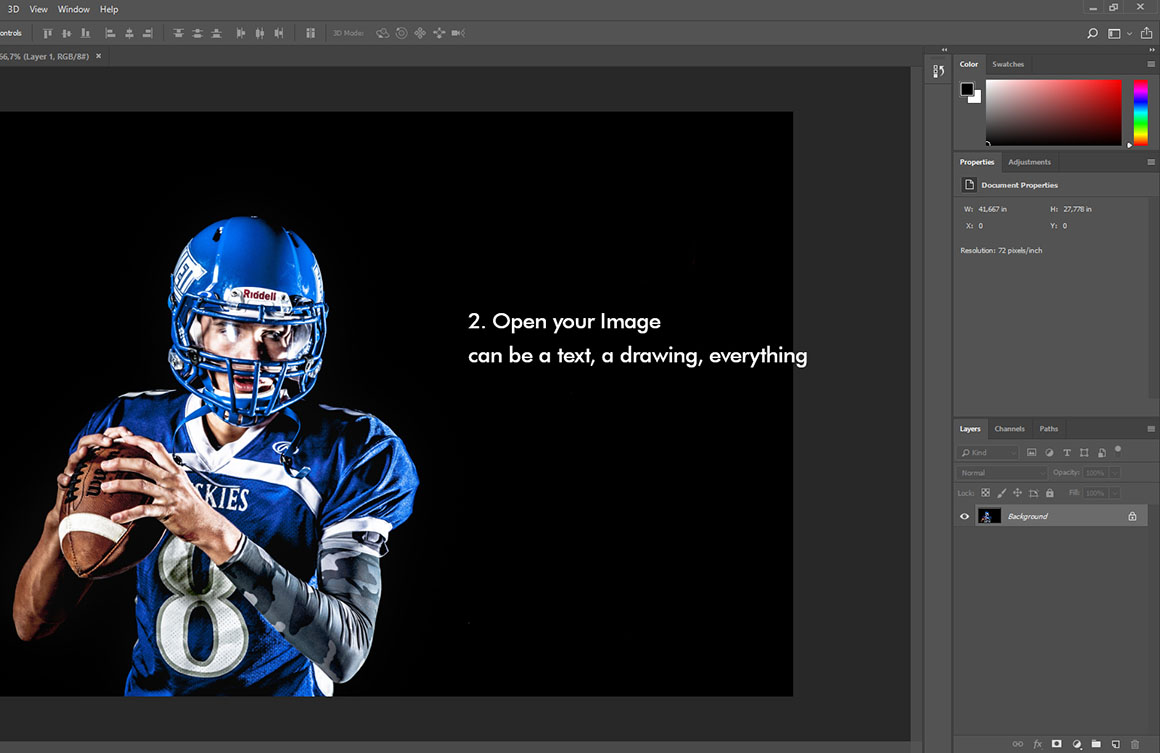Add a layer mask from Layers footer
The image size is (1160, 753).
click(1057, 744)
